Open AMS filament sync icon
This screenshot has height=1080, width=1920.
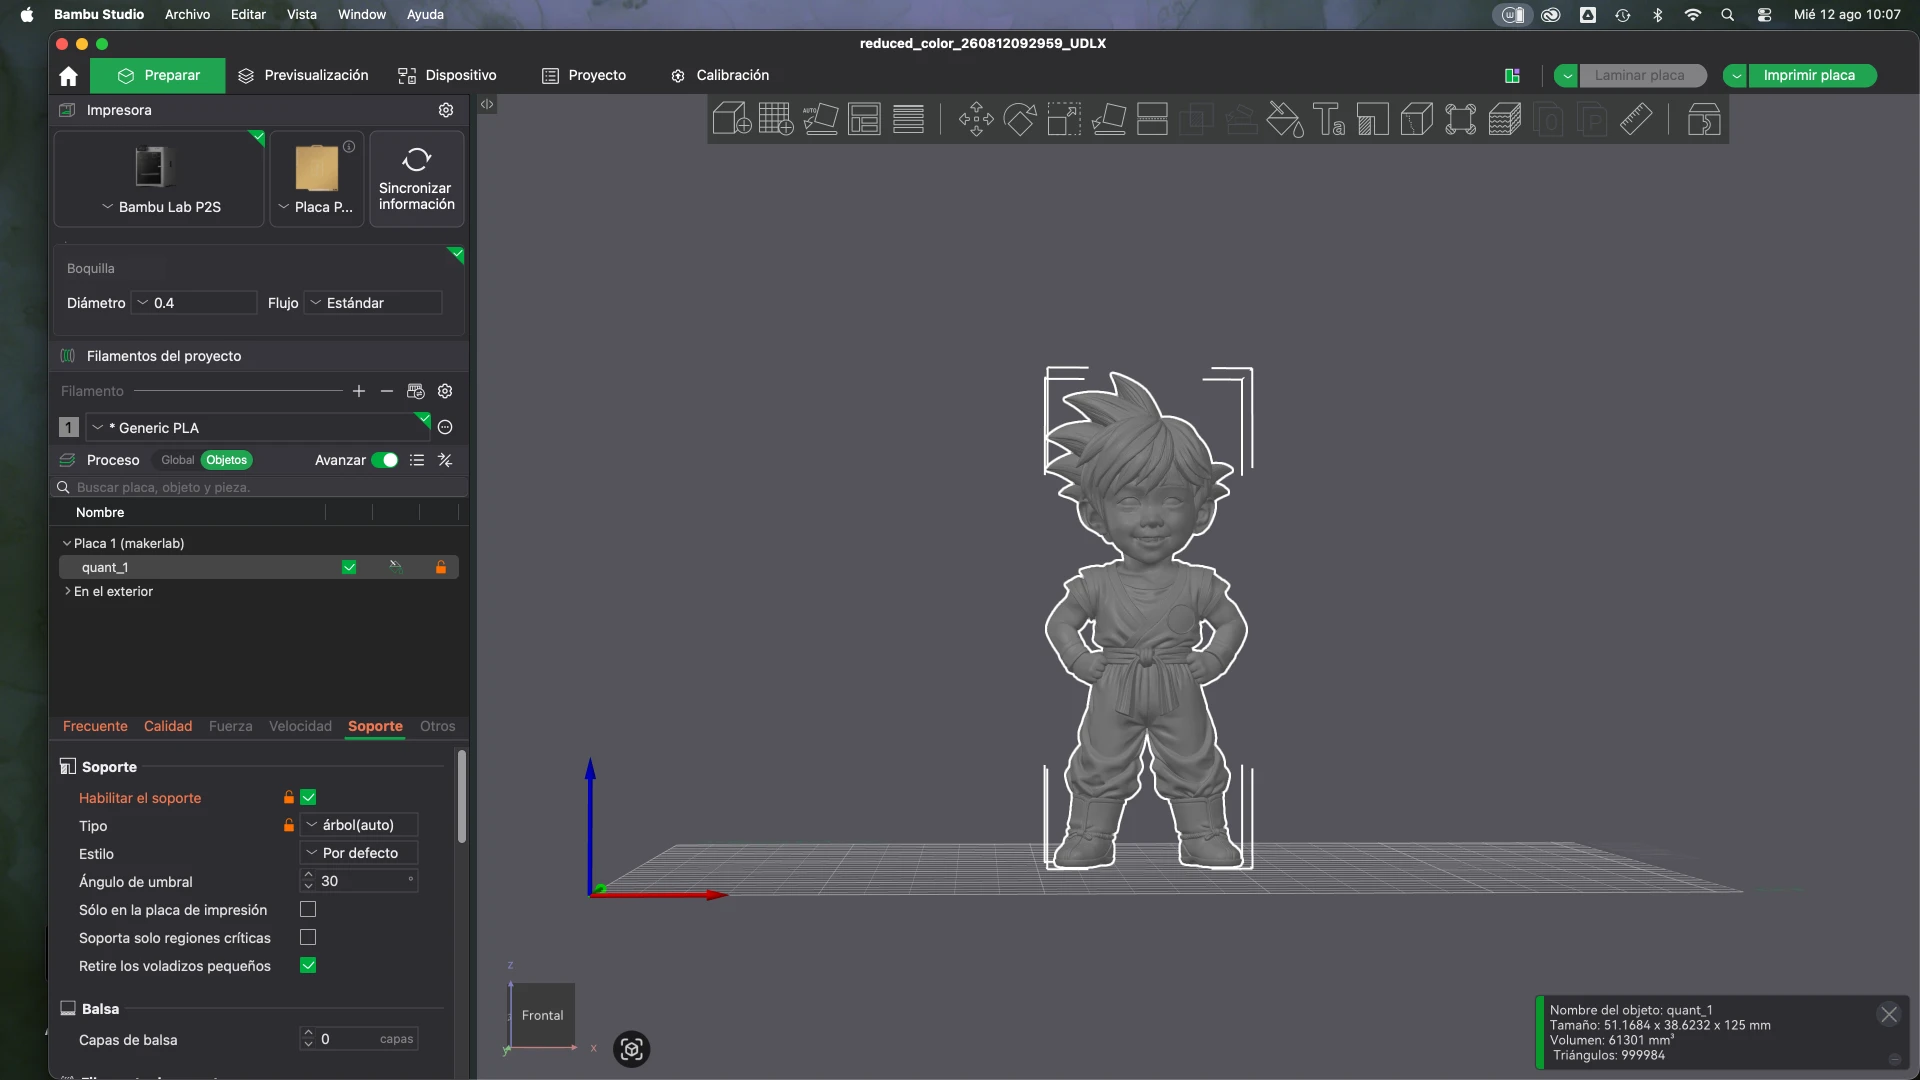pyautogui.click(x=416, y=391)
